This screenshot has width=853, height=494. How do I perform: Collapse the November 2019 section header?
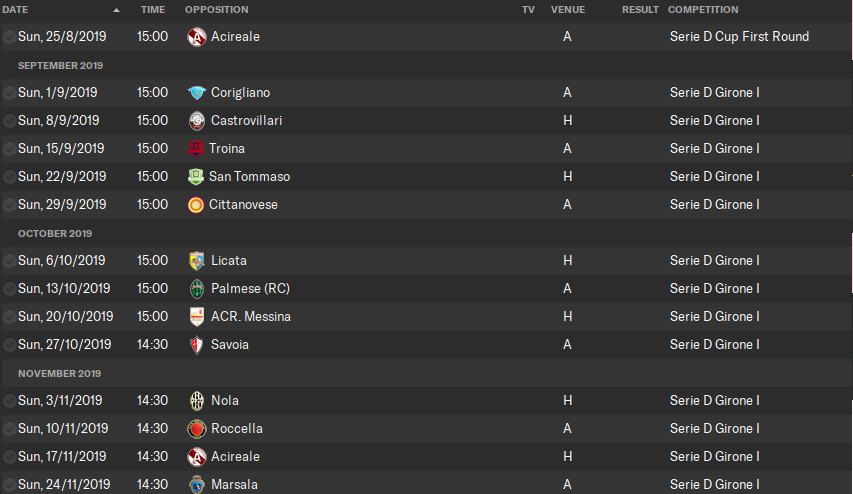[60, 373]
